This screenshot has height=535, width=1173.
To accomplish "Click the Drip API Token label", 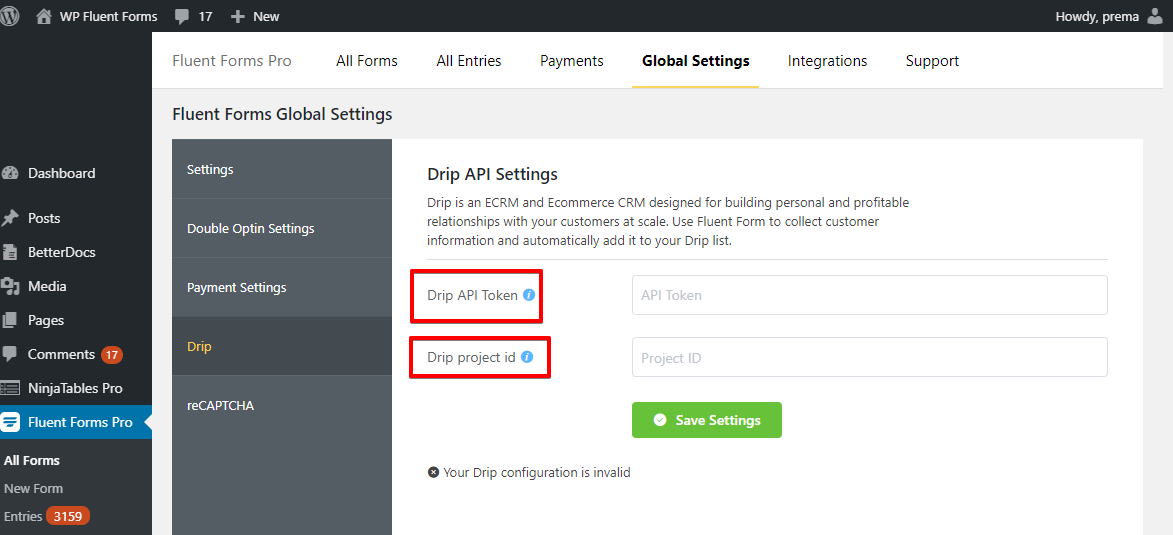I will (472, 295).
